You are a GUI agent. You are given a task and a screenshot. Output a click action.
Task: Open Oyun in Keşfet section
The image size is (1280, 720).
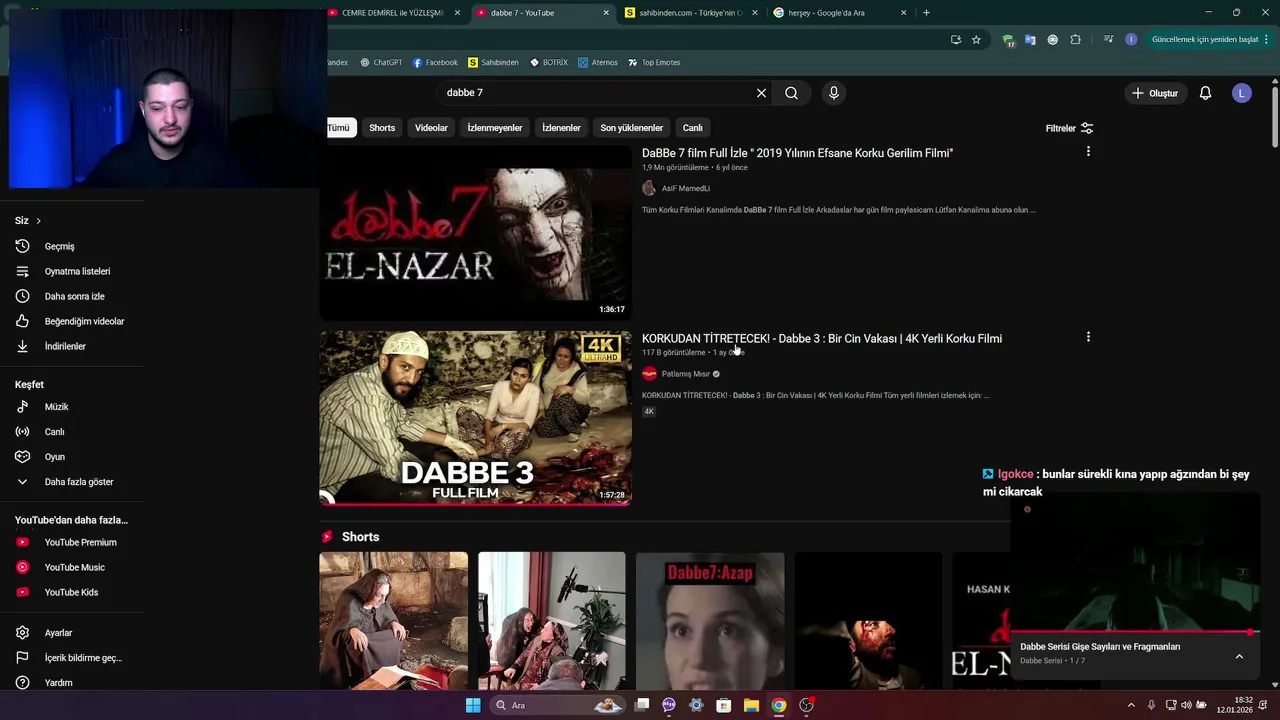(54, 457)
